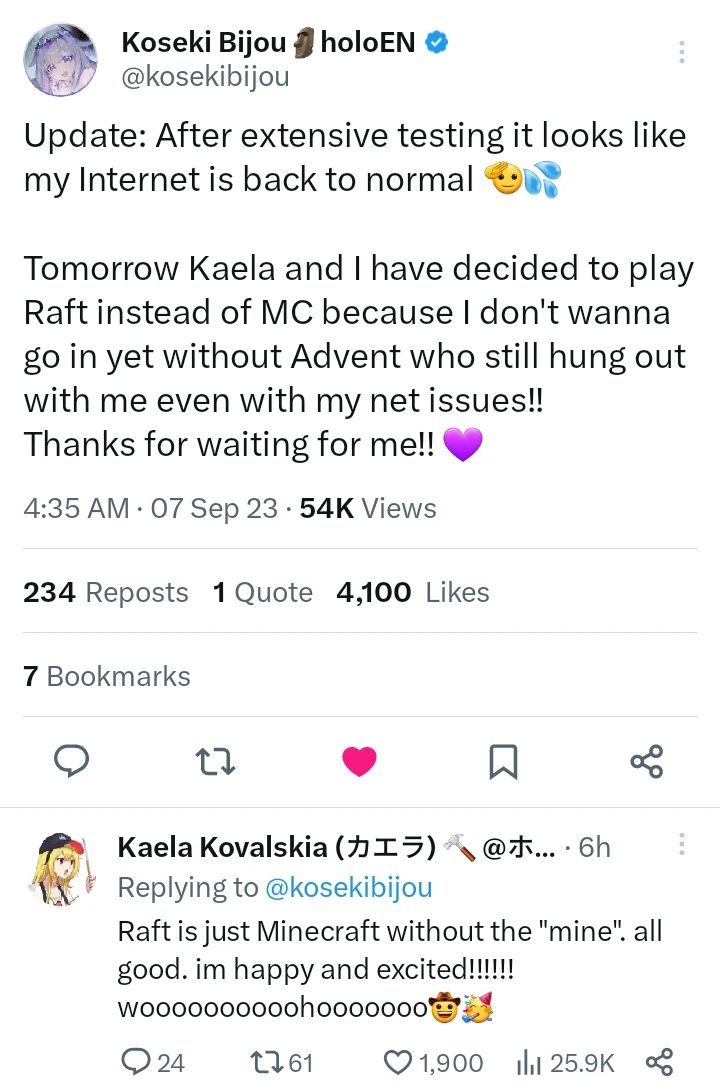
Task: Like Kaela's reply with the heart icon
Action: tap(398, 1062)
